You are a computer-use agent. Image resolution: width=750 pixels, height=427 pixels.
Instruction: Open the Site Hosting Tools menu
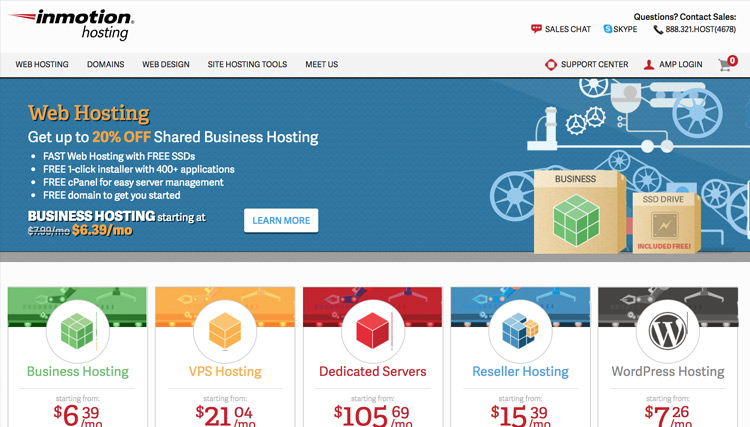click(247, 65)
